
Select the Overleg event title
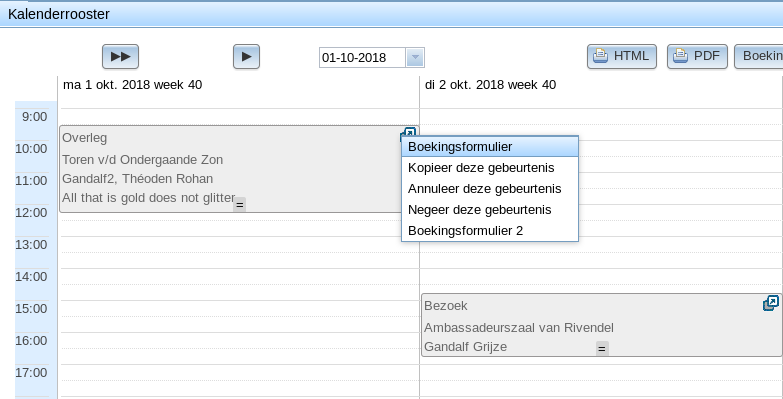point(84,138)
